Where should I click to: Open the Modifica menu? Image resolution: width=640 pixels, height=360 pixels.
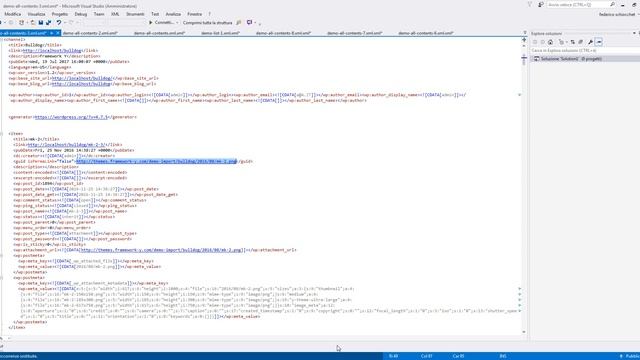pyautogui.click(x=12, y=14)
